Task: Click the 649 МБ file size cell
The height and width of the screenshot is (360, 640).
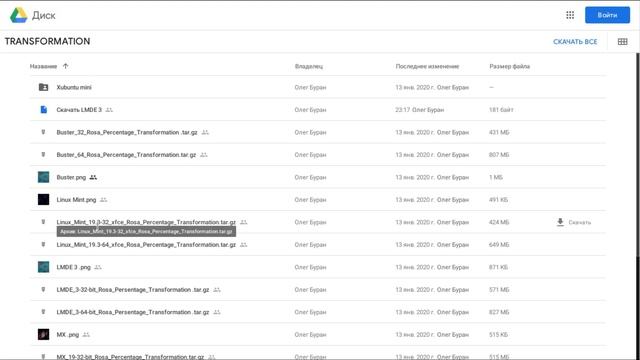Action: 499,244
